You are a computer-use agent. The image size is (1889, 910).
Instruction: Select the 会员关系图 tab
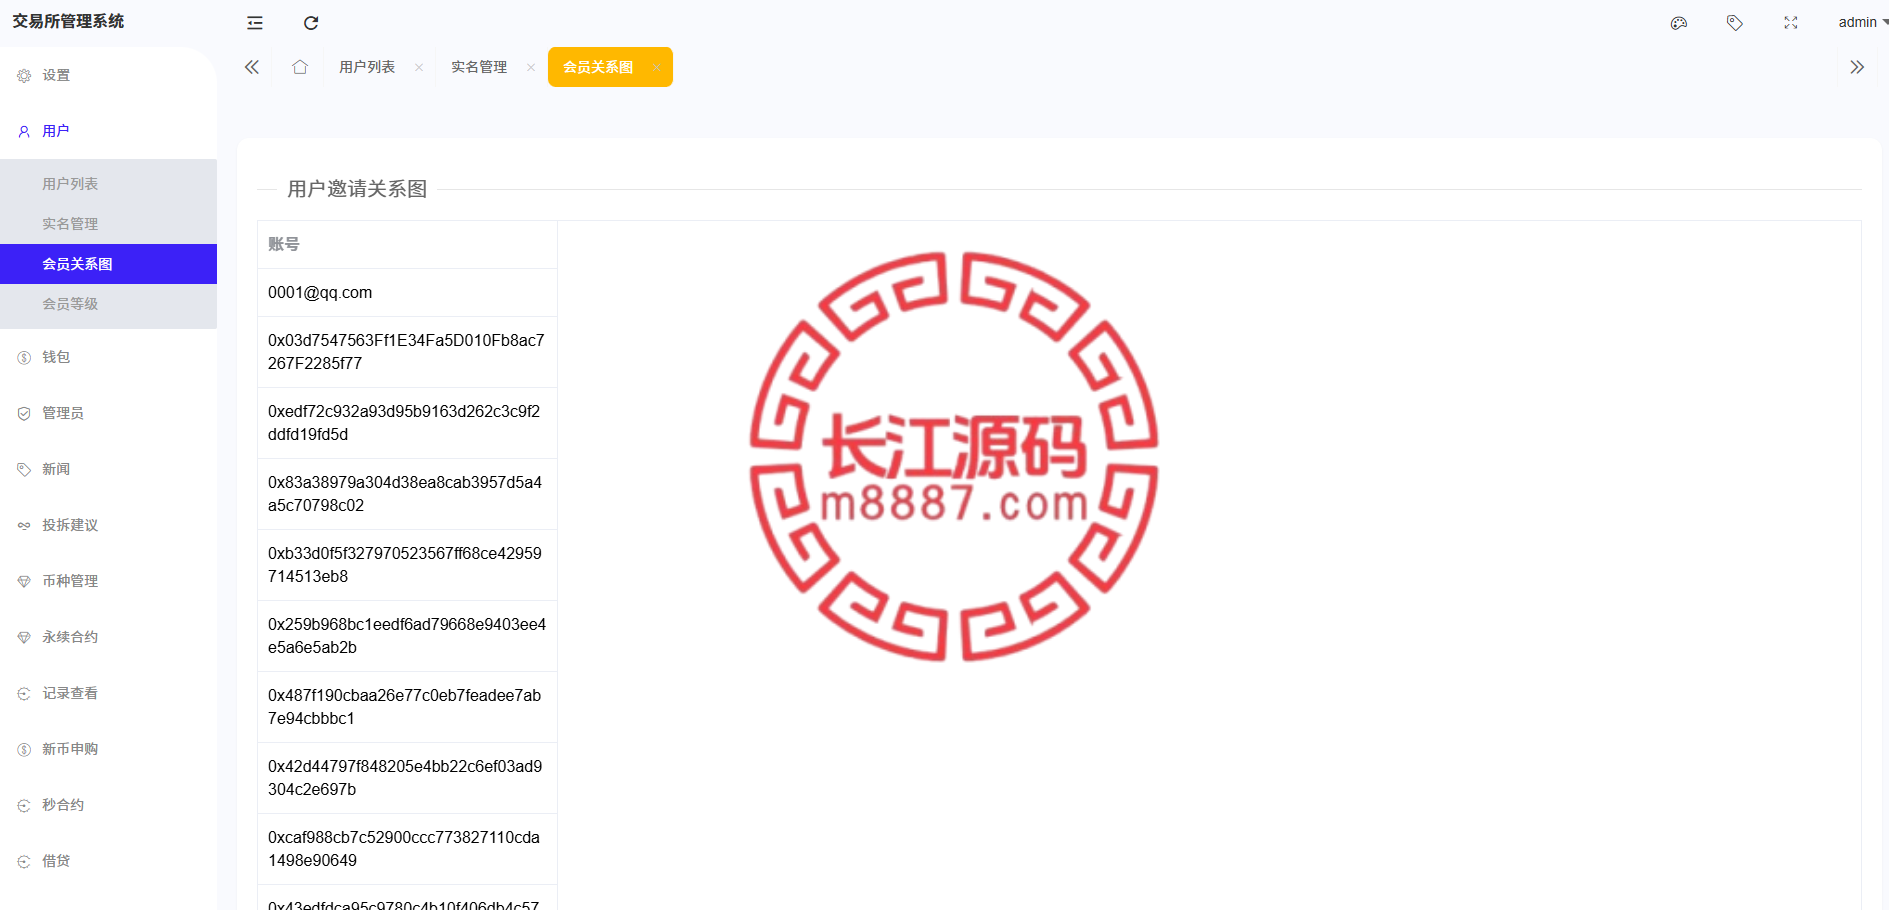pyautogui.click(x=598, y=67)
